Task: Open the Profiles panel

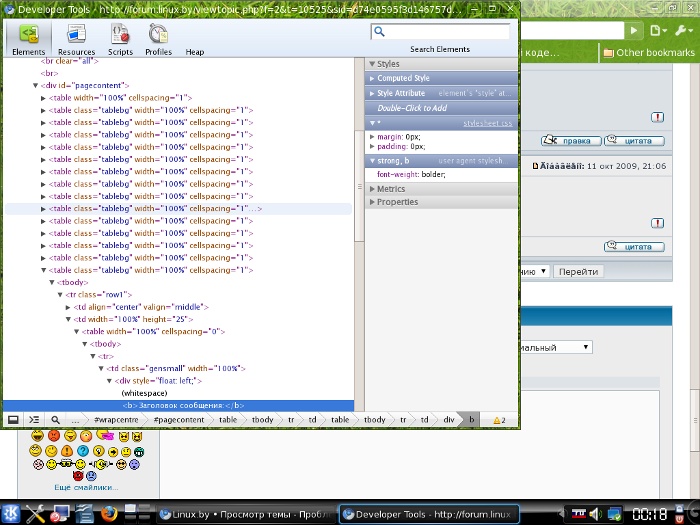Action: [x=158, y=38]
